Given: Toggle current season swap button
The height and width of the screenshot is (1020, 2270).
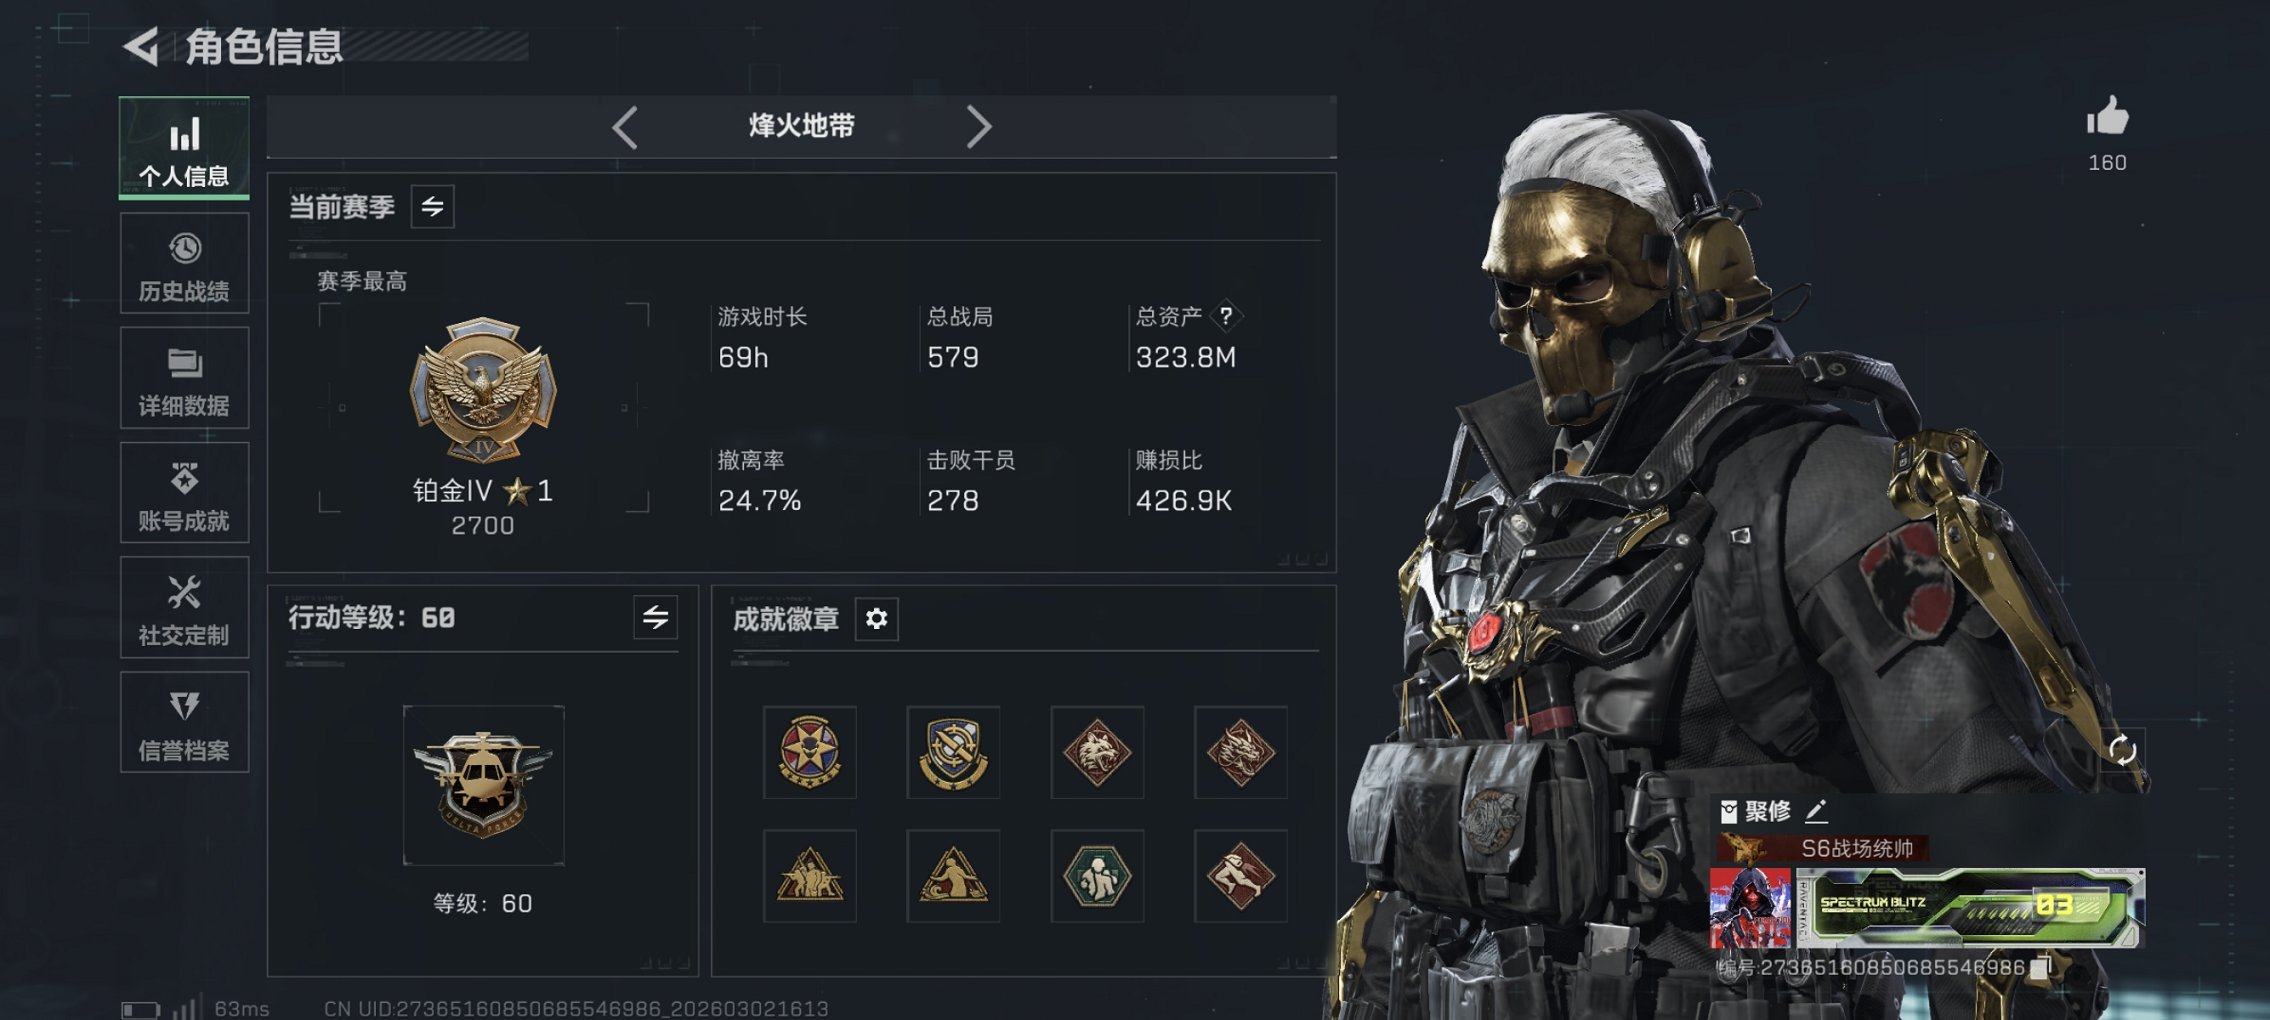Looking at the screenshot, I should [x=432, y=207].
